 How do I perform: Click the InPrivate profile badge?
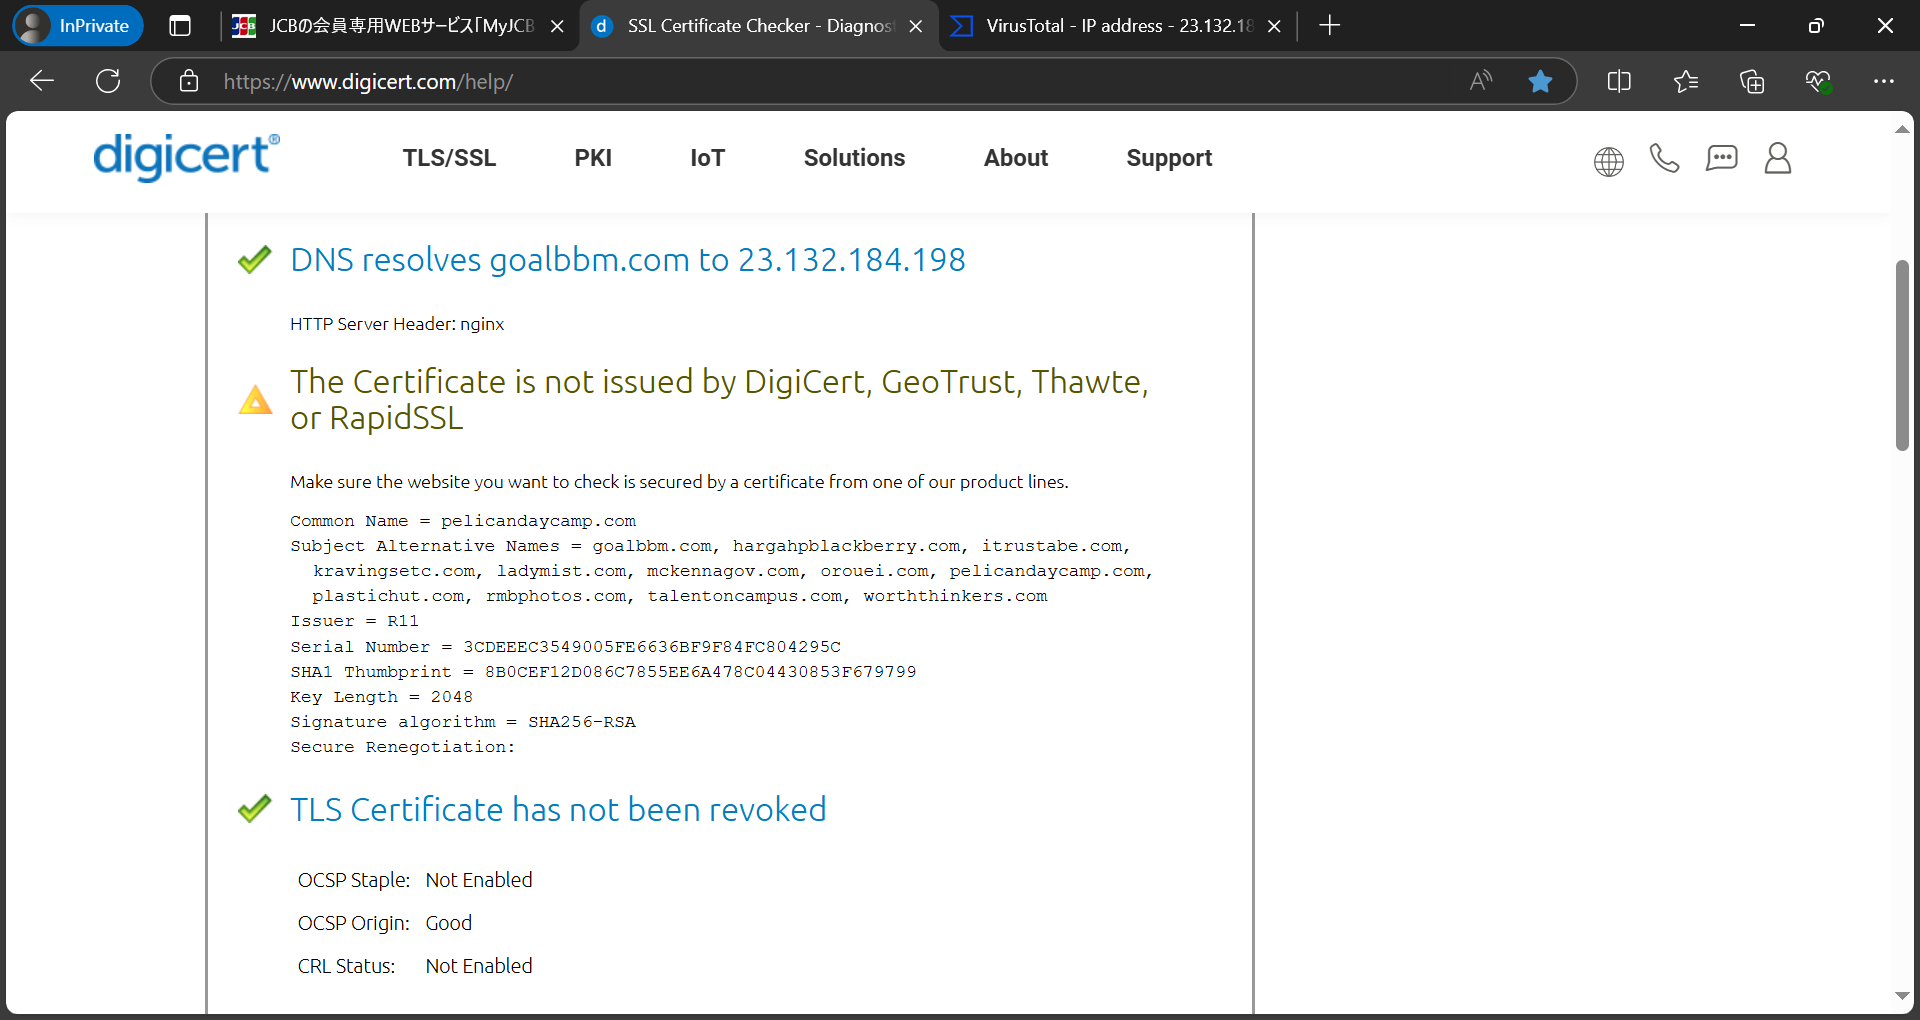pyautogui.click(x=78, y=26)
